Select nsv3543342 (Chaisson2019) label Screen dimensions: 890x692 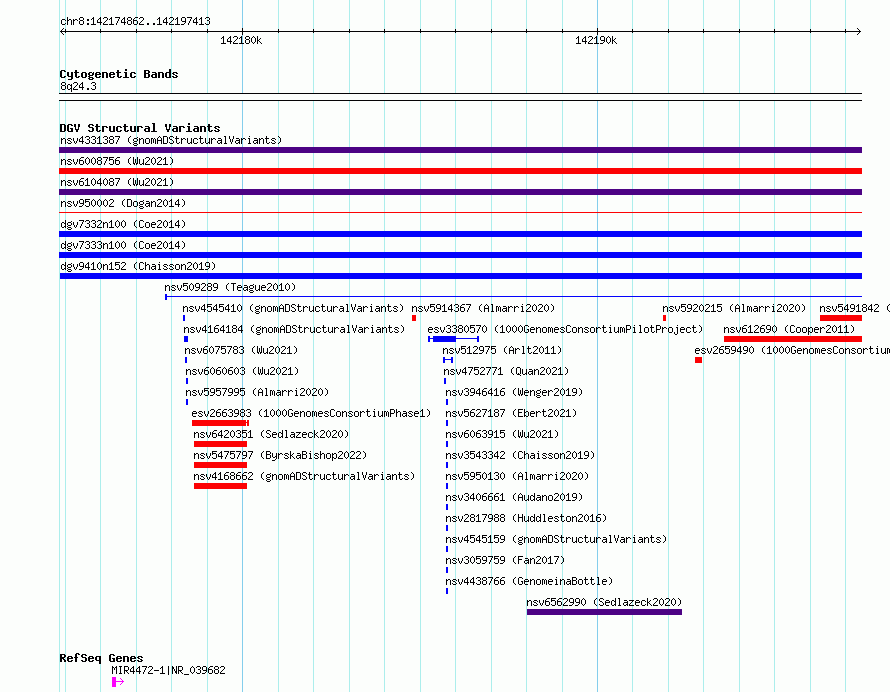coord(520,455)
